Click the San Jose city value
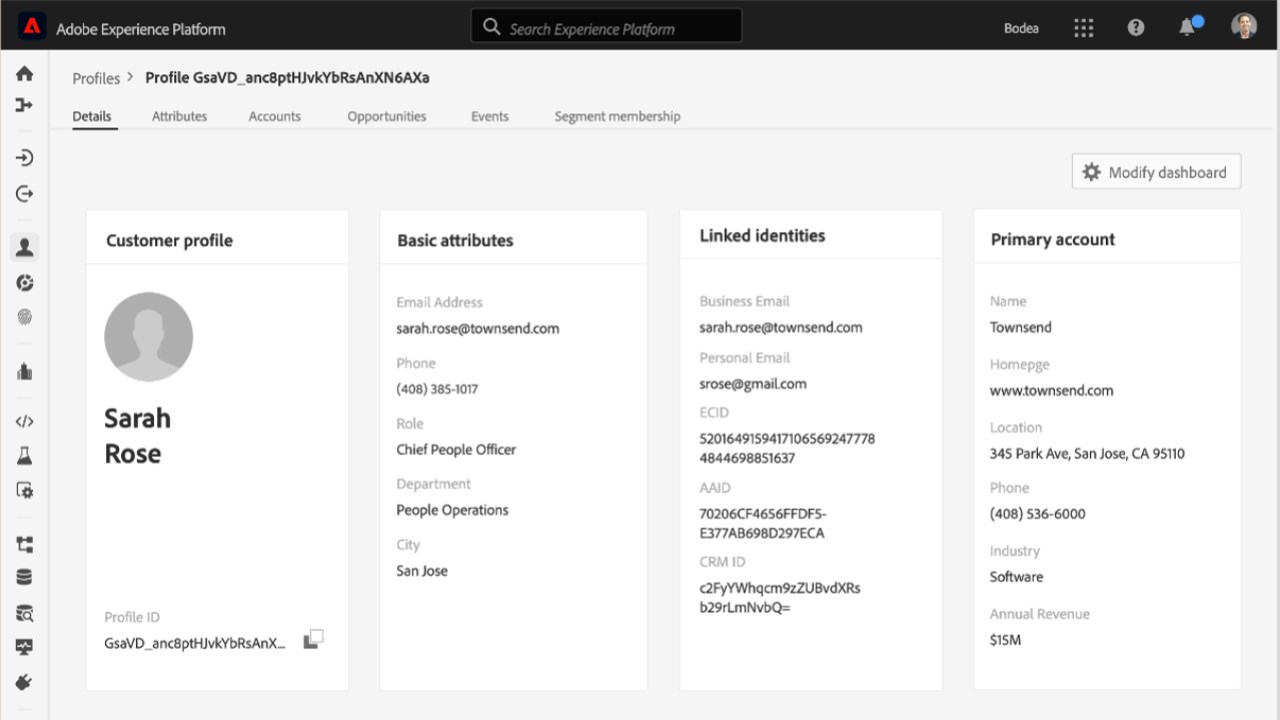The height and width of the screenshot is (720, 1280). (422, 571)
